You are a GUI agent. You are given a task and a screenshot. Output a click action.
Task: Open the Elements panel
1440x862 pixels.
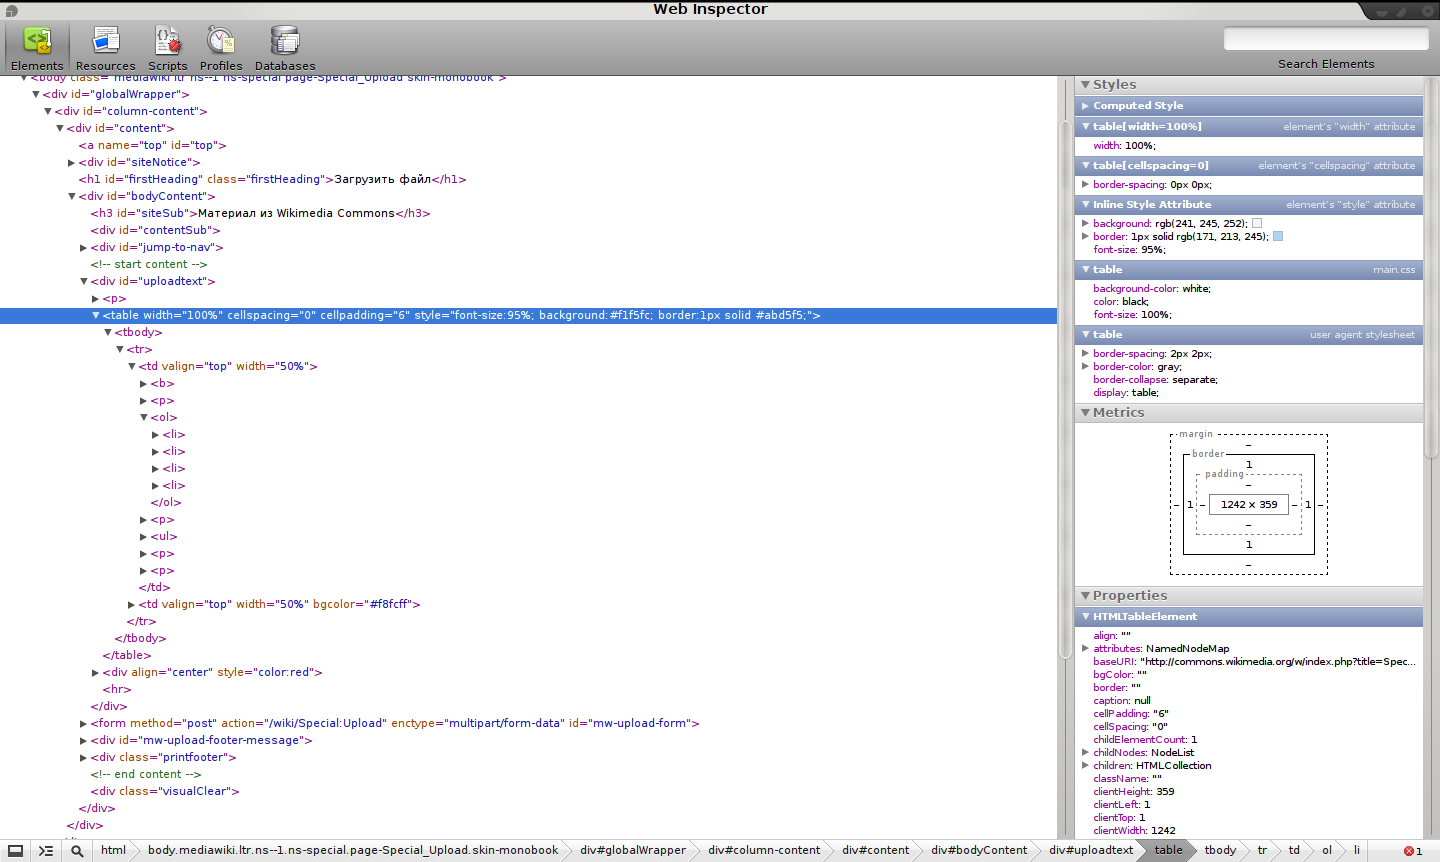[x=37, y=48]
